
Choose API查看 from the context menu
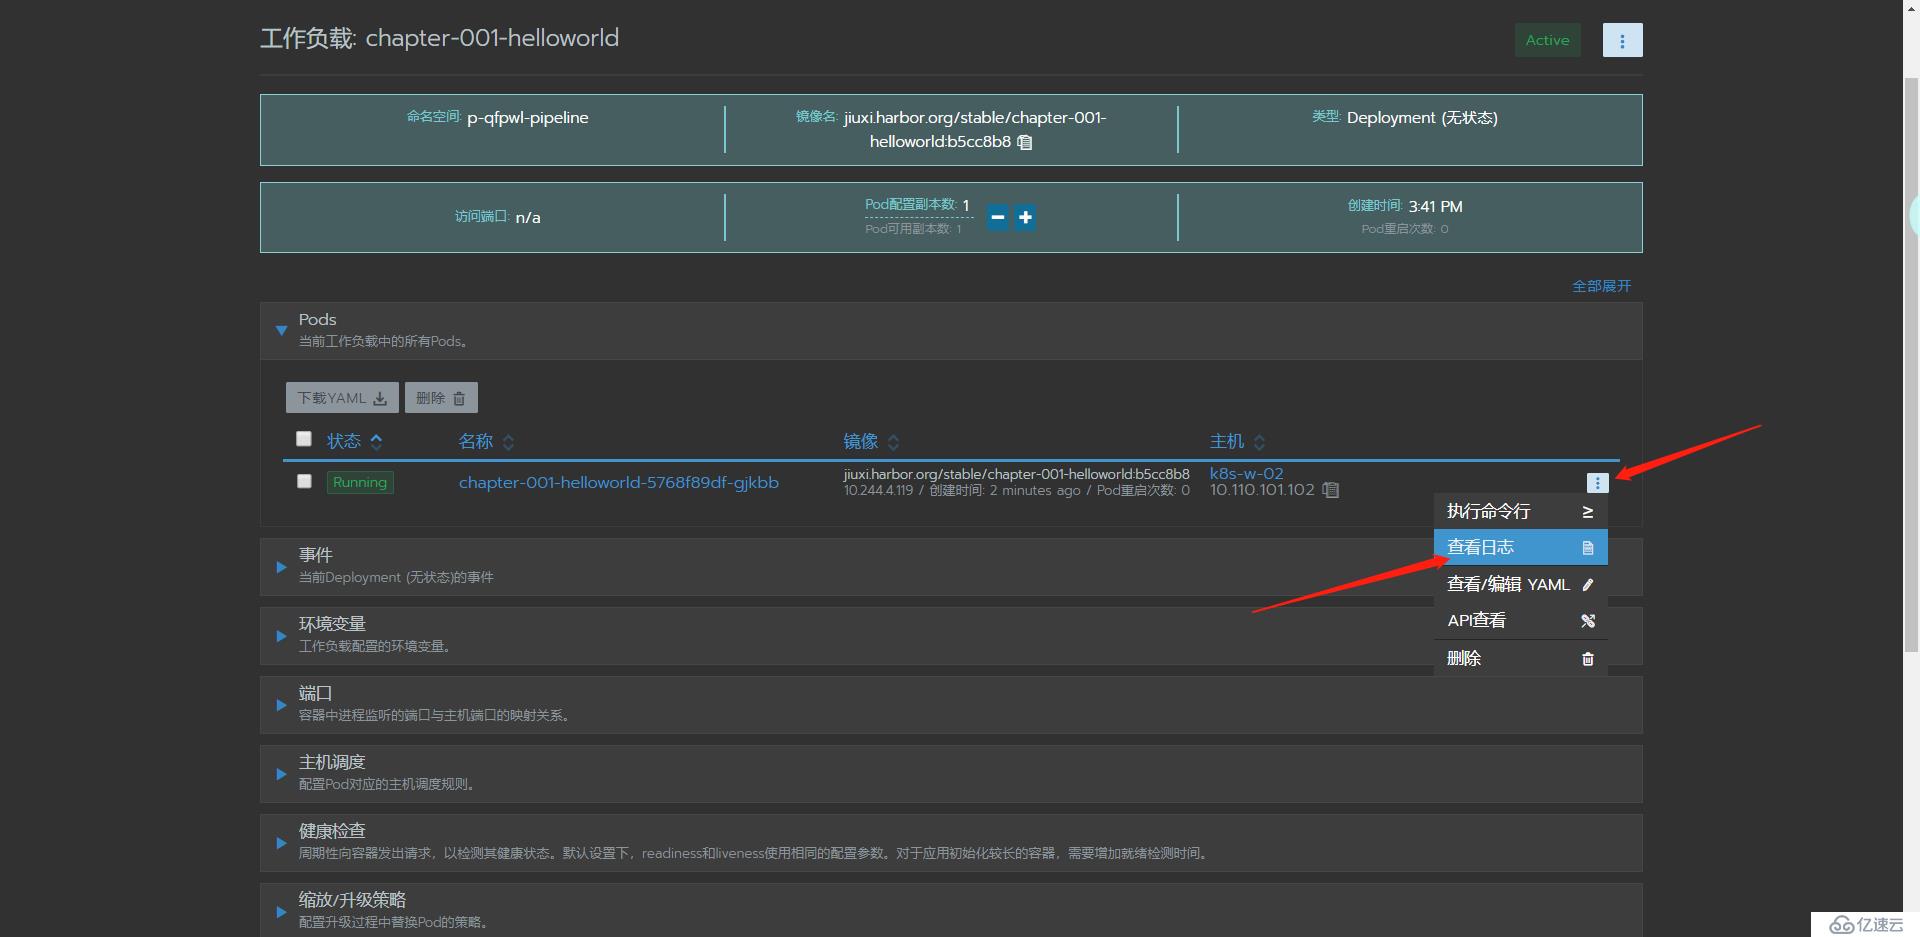[1520, 620]
